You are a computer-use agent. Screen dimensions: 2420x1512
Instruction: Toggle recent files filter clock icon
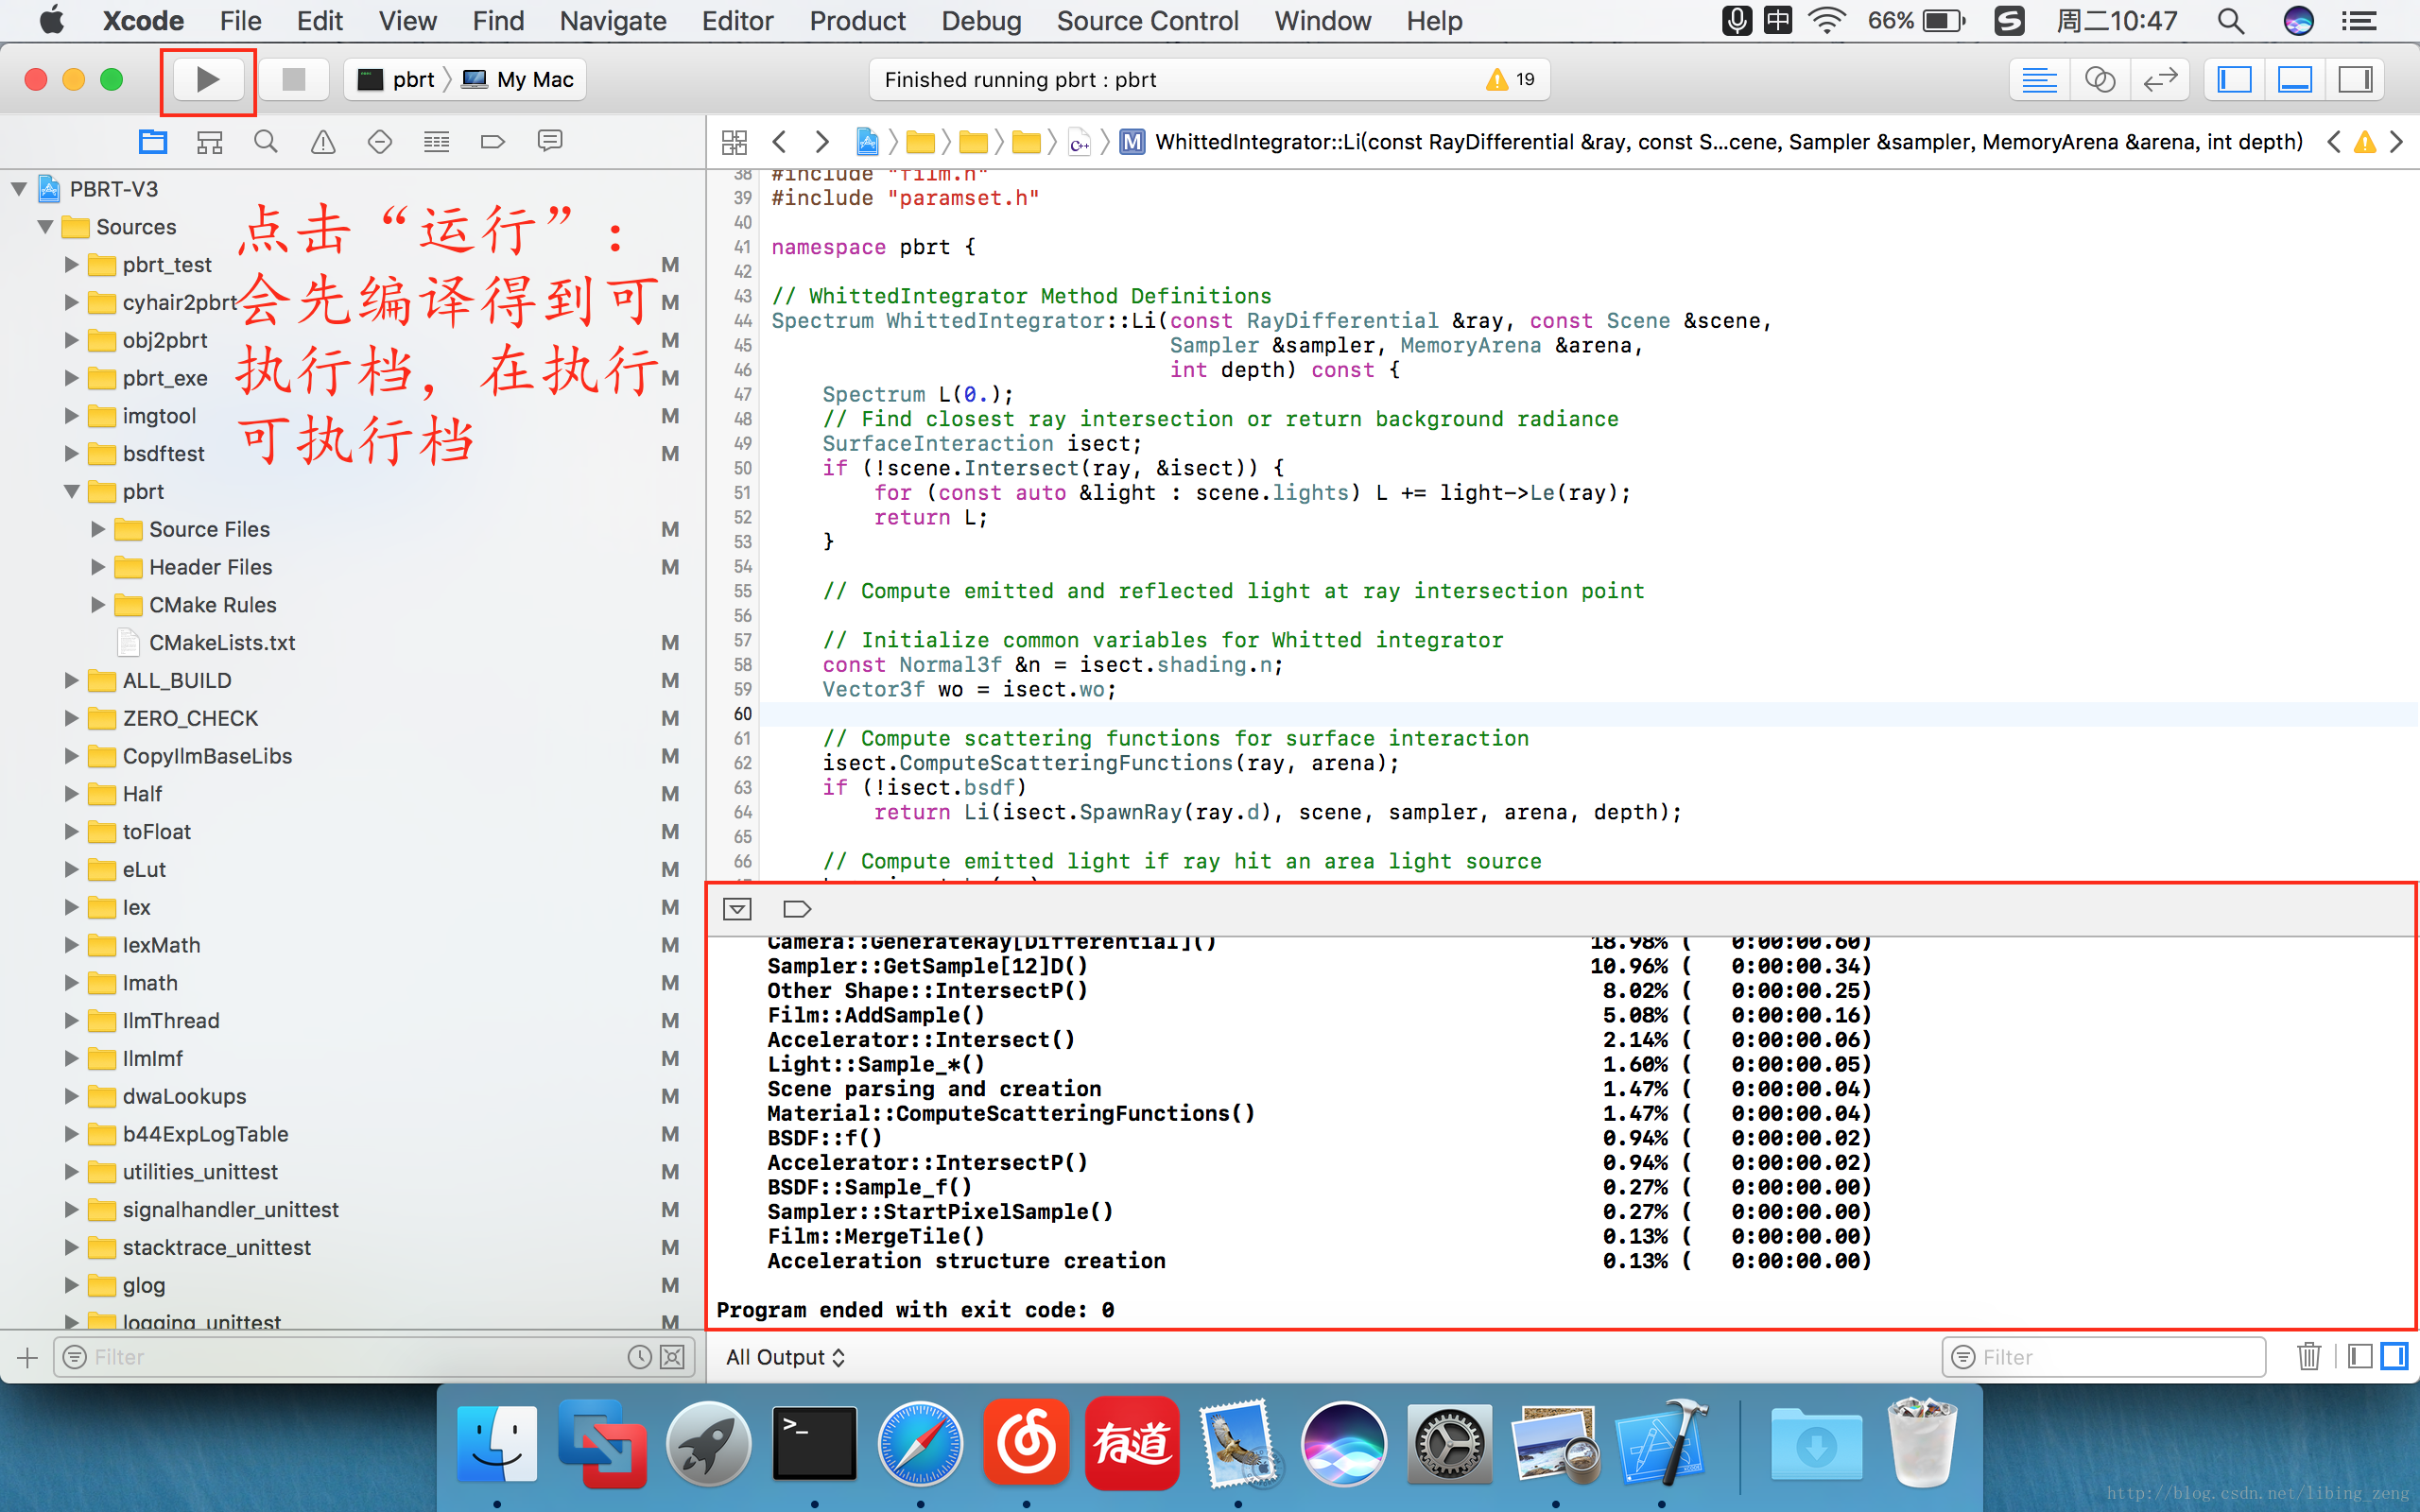[x=640, y=1357]
